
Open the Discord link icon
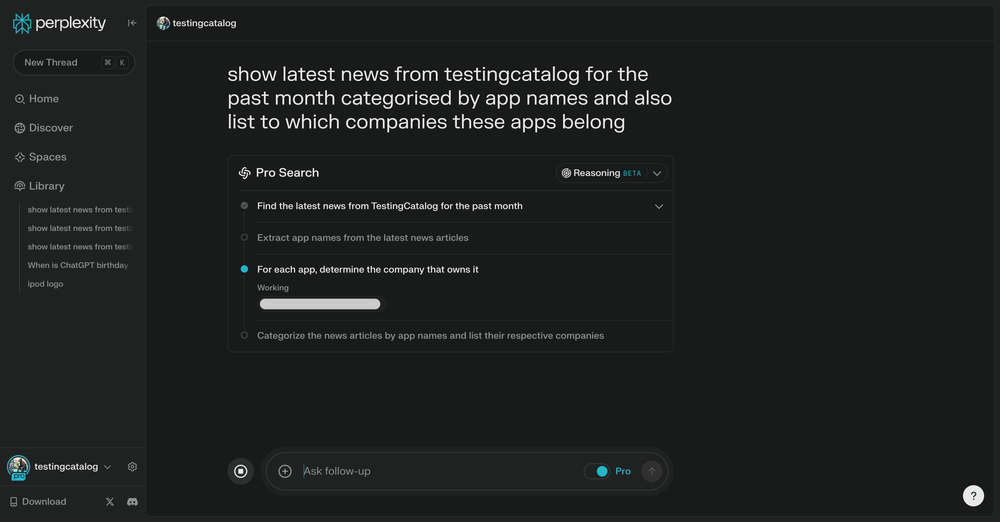point(132,502)
